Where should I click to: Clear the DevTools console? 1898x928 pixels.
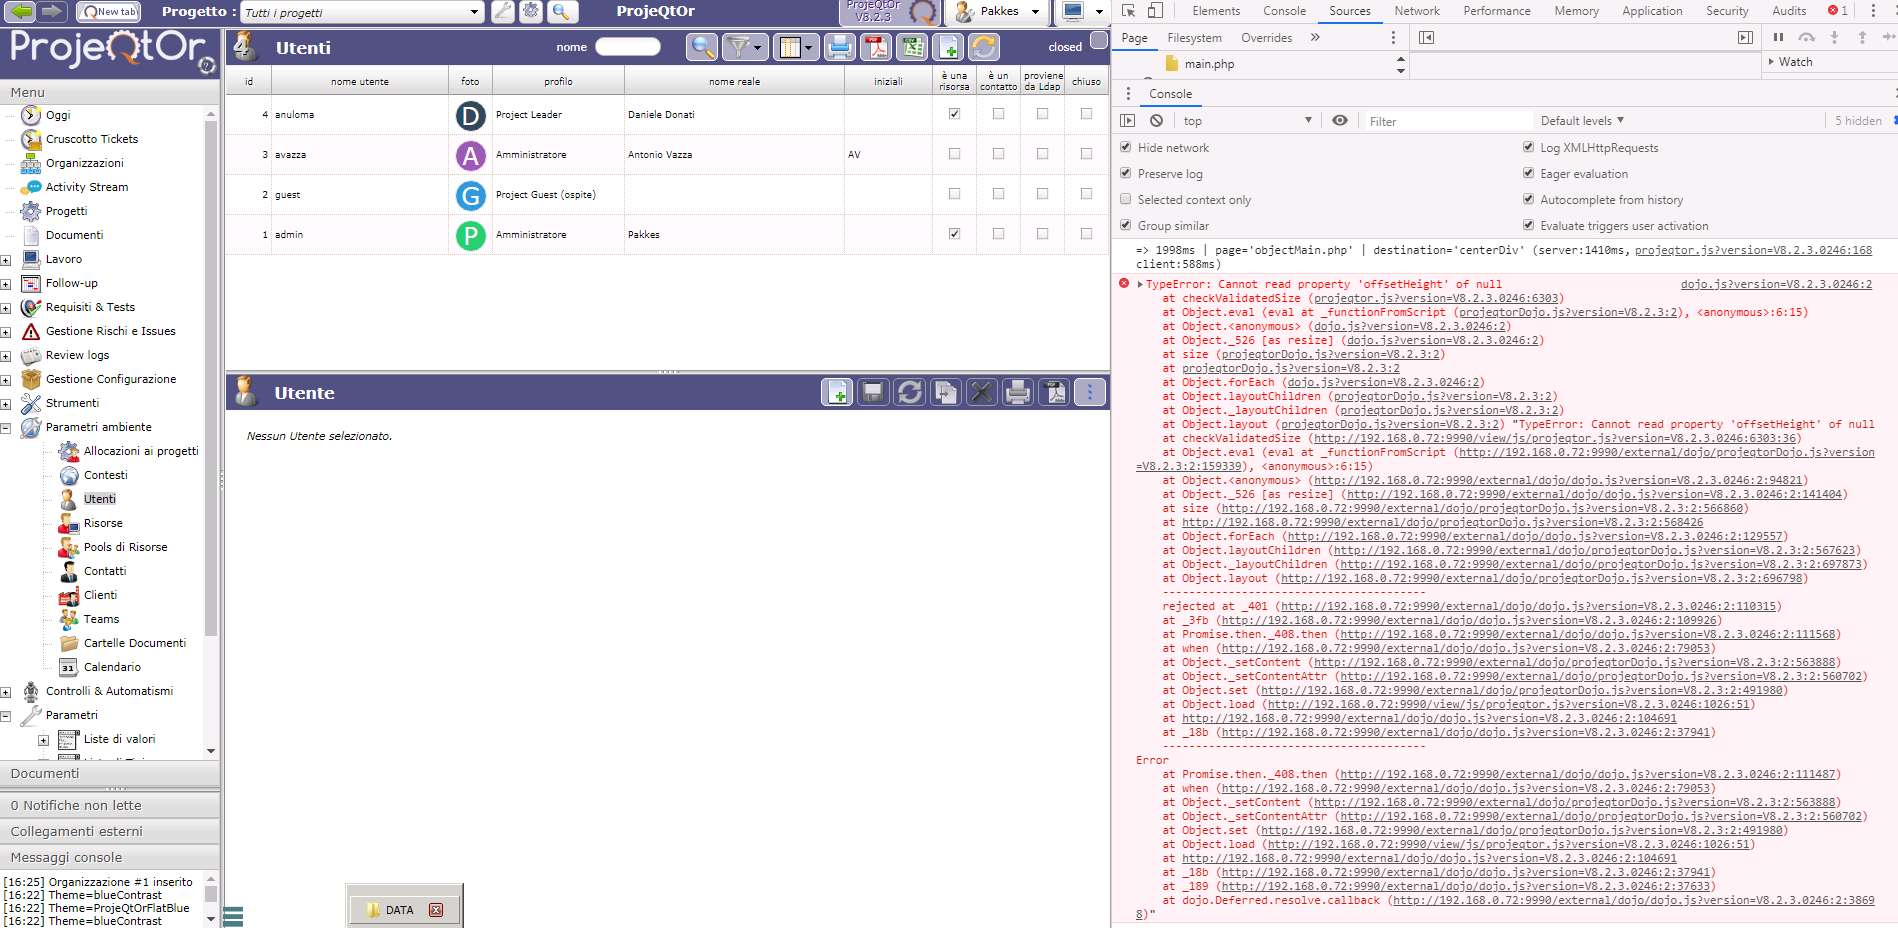[1156, 121]
